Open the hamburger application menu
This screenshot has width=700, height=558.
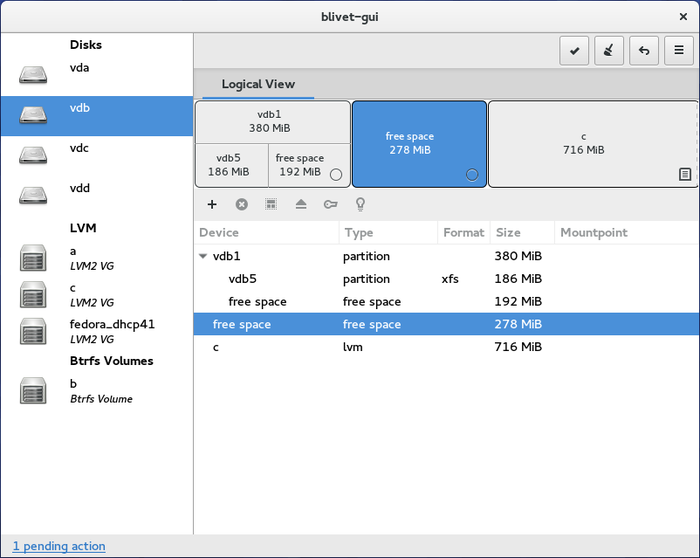(679, 51)
